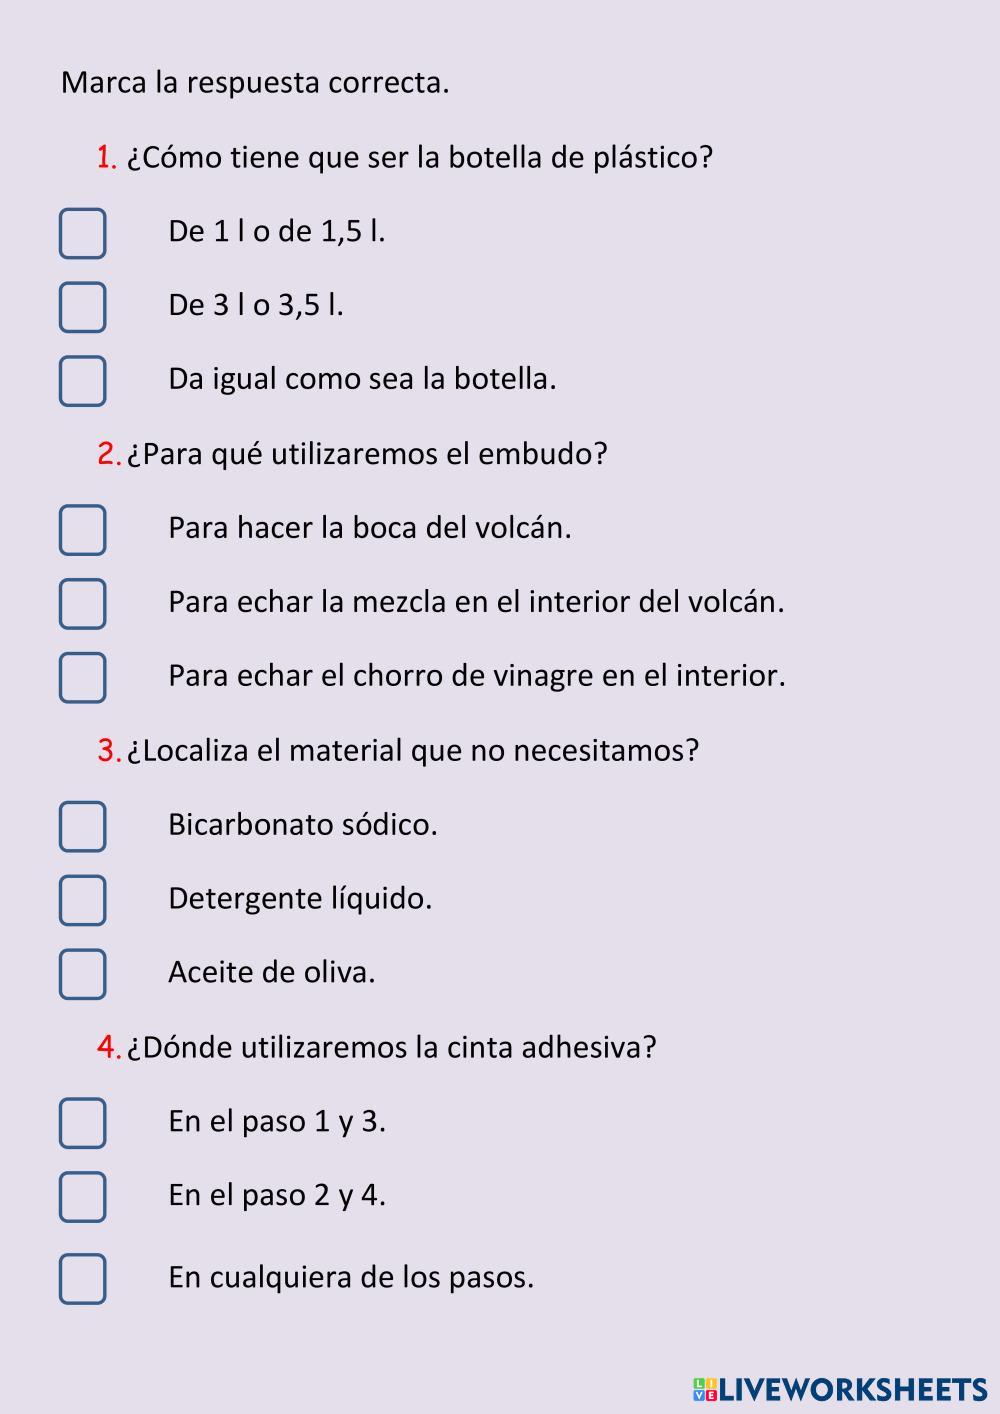Image resolution: width=1000 pixels, height=1414 pixels.
Task: Select 'En cualquiera de los pasos' checkbox
Action: tap(82, 1279)
